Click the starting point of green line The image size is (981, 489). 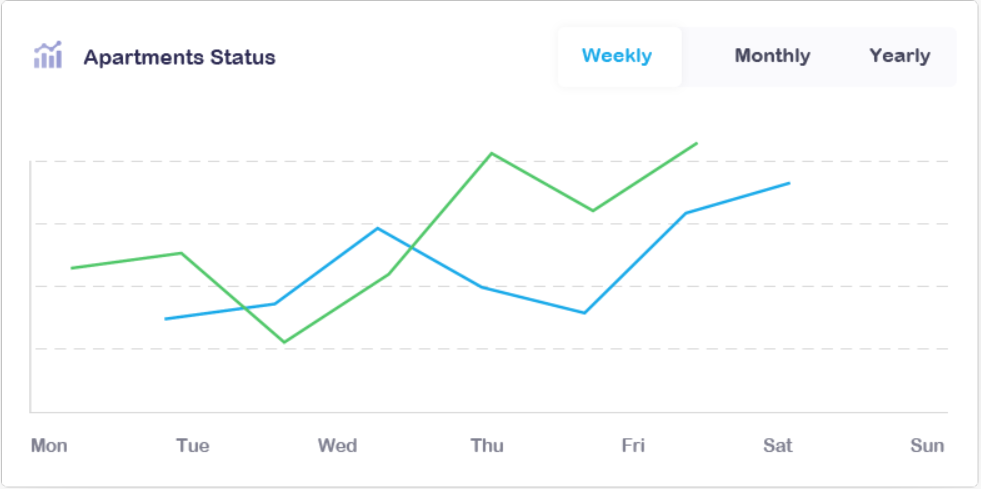click(x=72, y=268)
